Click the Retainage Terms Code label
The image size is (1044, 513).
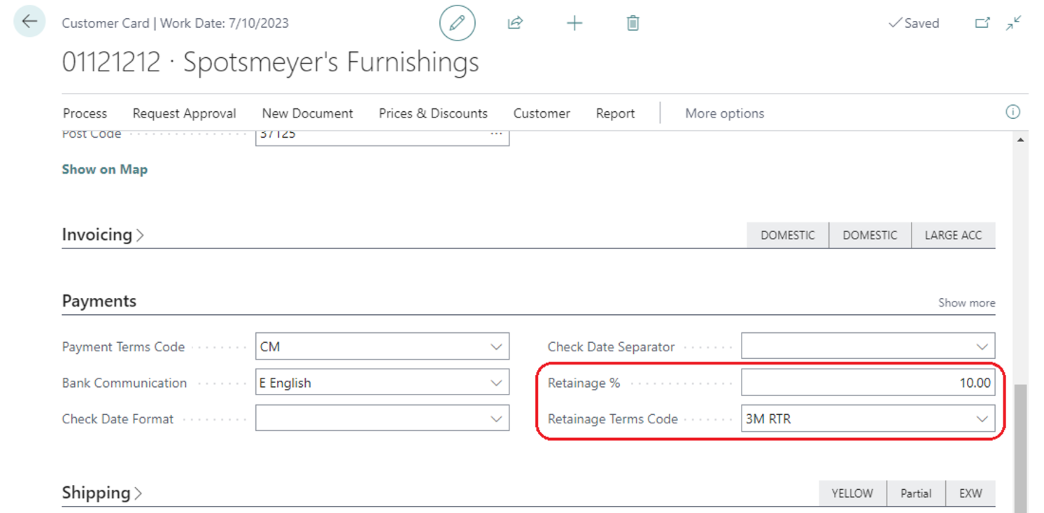coord(613,419)
